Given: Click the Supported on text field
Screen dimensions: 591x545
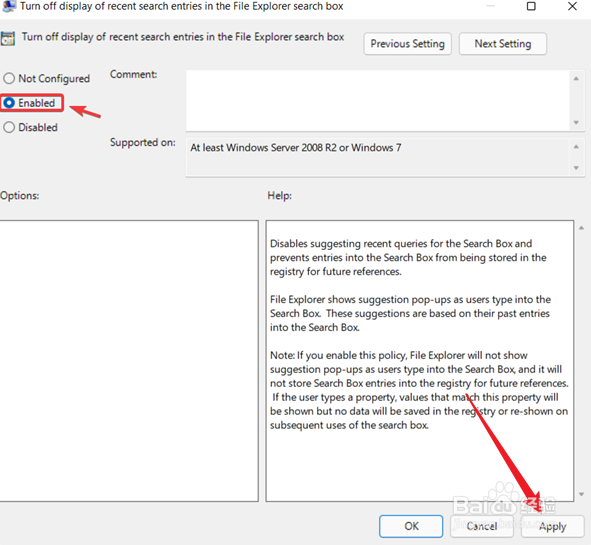Looking at the screenshot, I should [x=378, y=157].
